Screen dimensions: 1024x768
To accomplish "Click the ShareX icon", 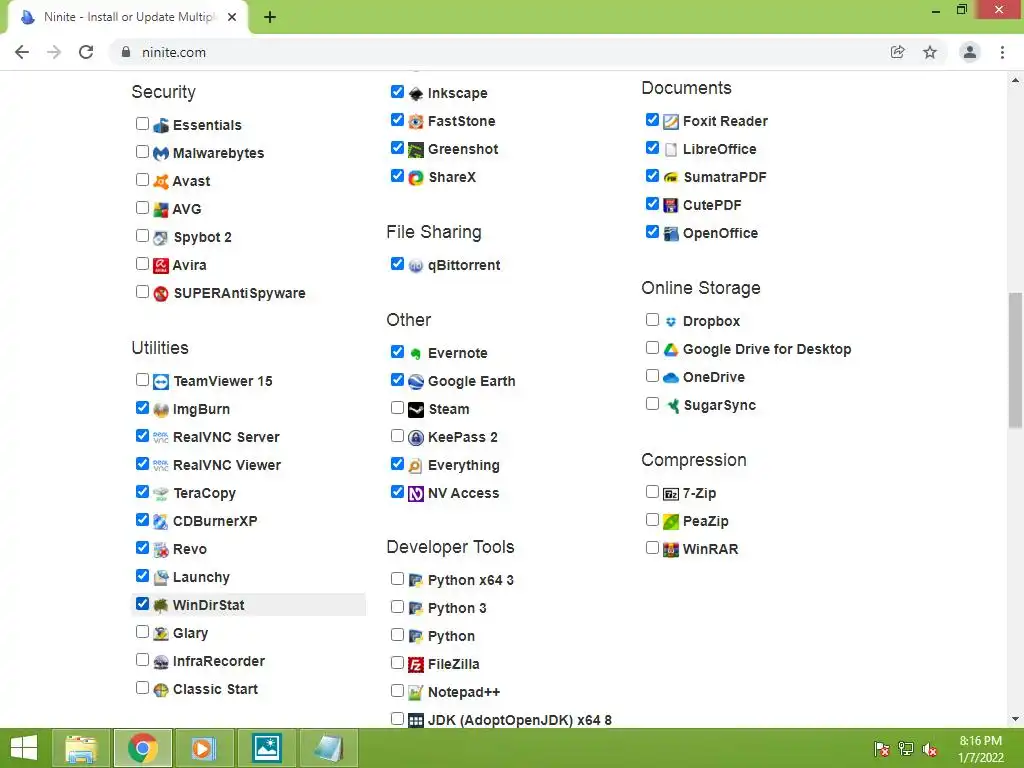I will (416, 178).
